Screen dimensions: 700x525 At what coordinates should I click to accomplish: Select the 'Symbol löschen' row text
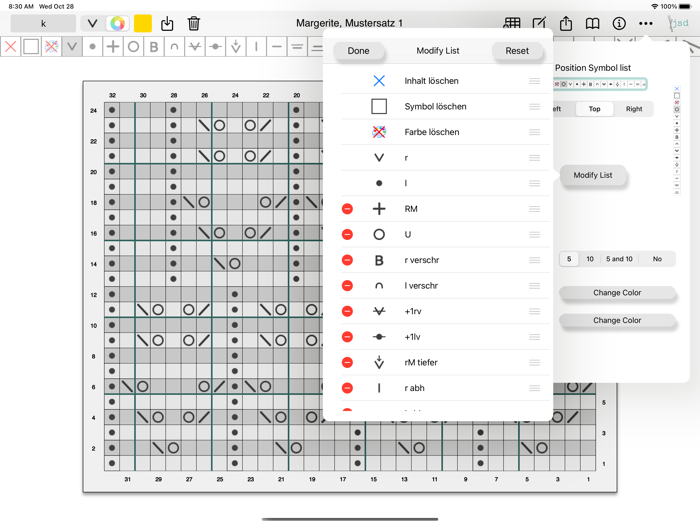[435, 106]
